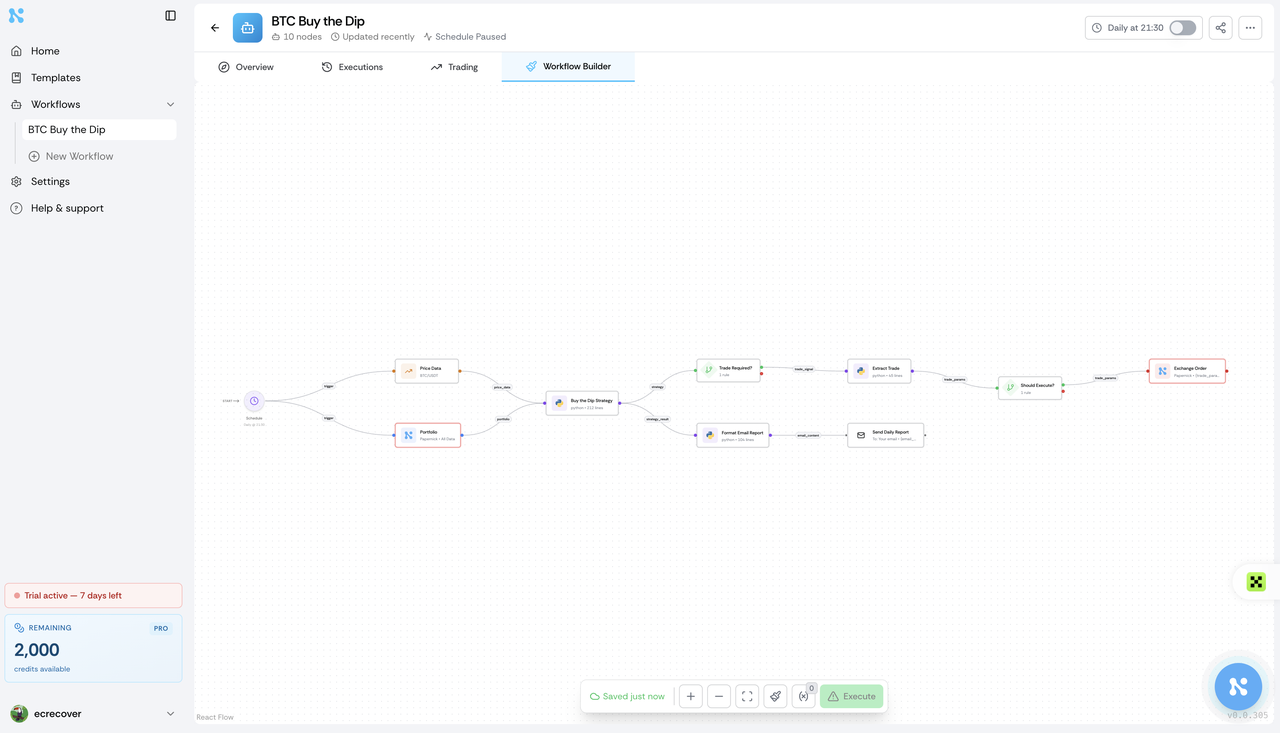1280x733 pixels.
Task: Select the Trade Required? condition node
Action: pos(729,371)
